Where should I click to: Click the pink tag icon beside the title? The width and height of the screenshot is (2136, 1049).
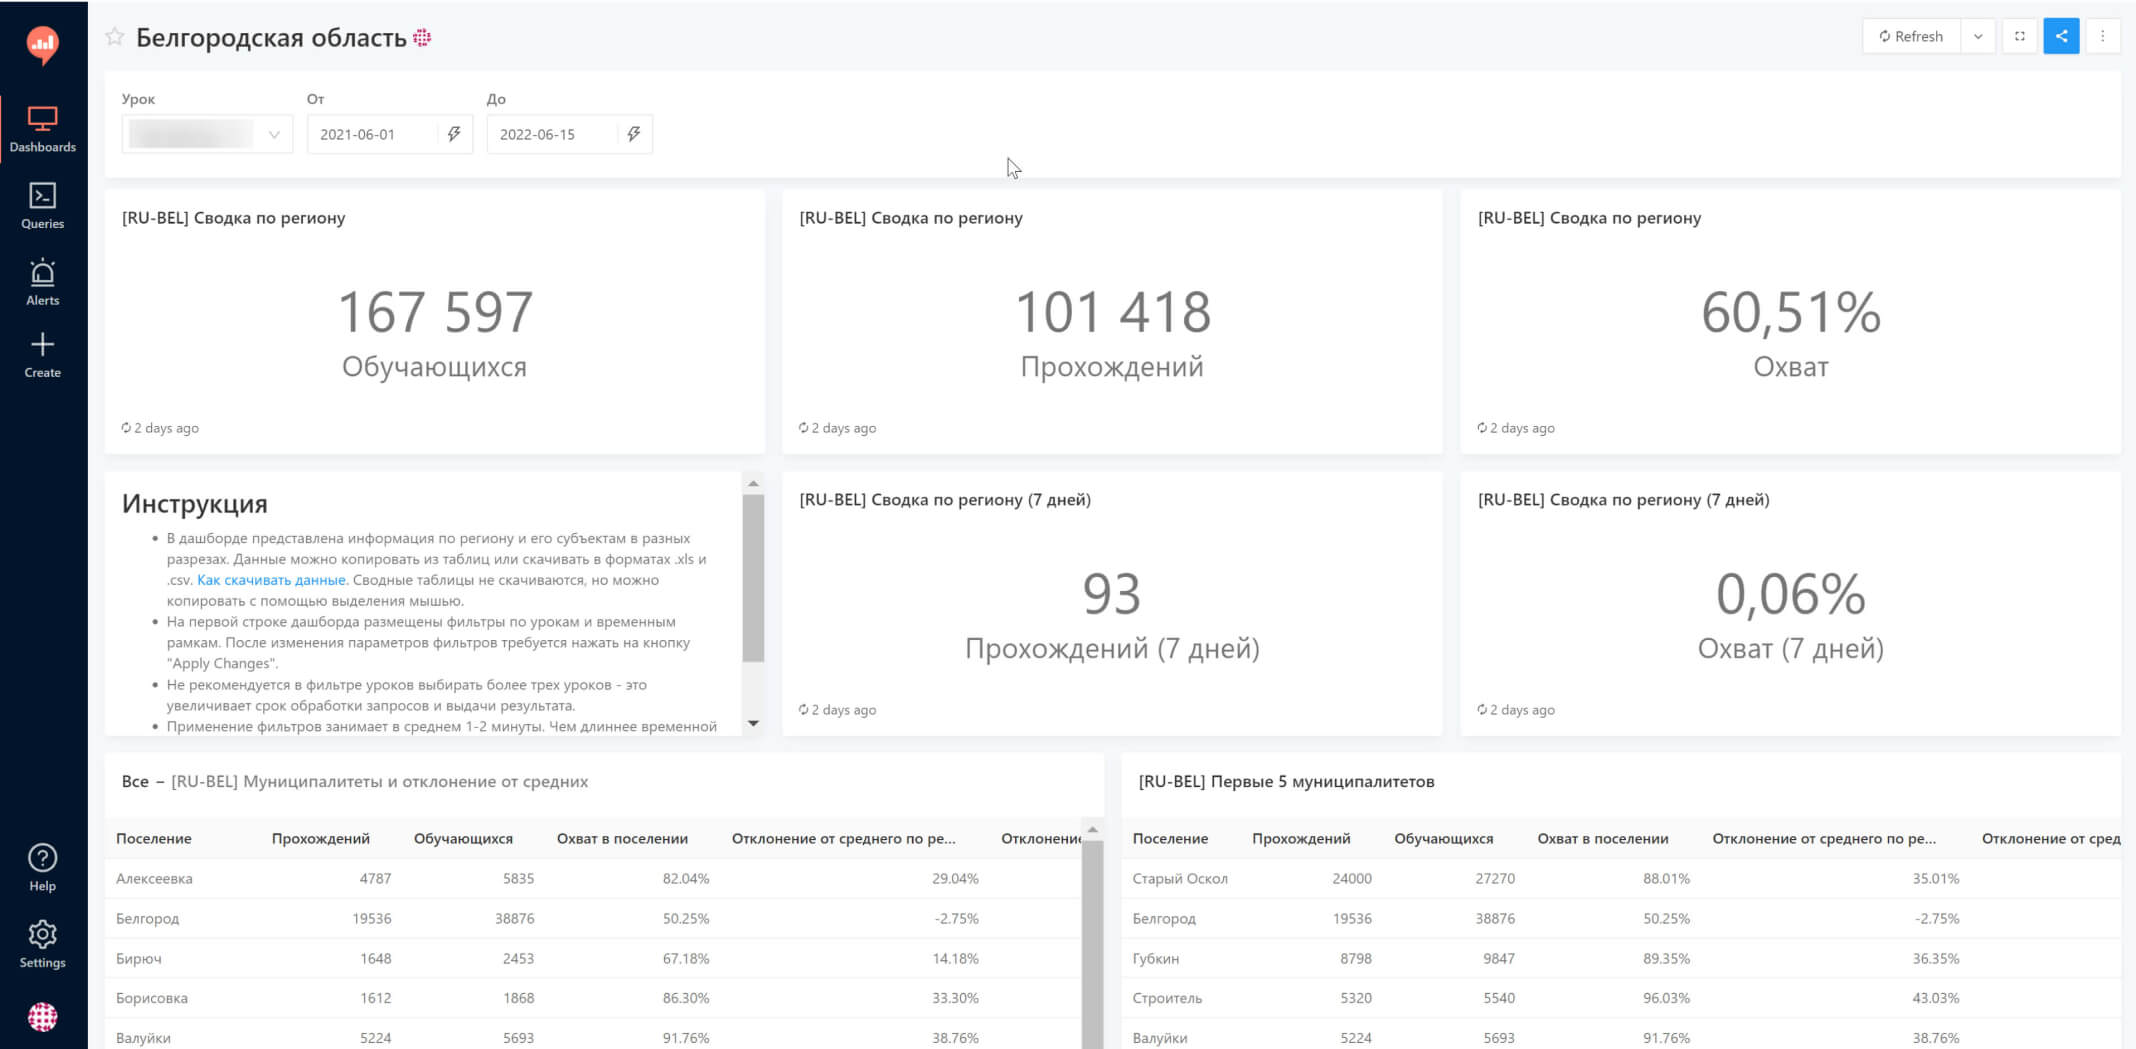tap(422, 38)
